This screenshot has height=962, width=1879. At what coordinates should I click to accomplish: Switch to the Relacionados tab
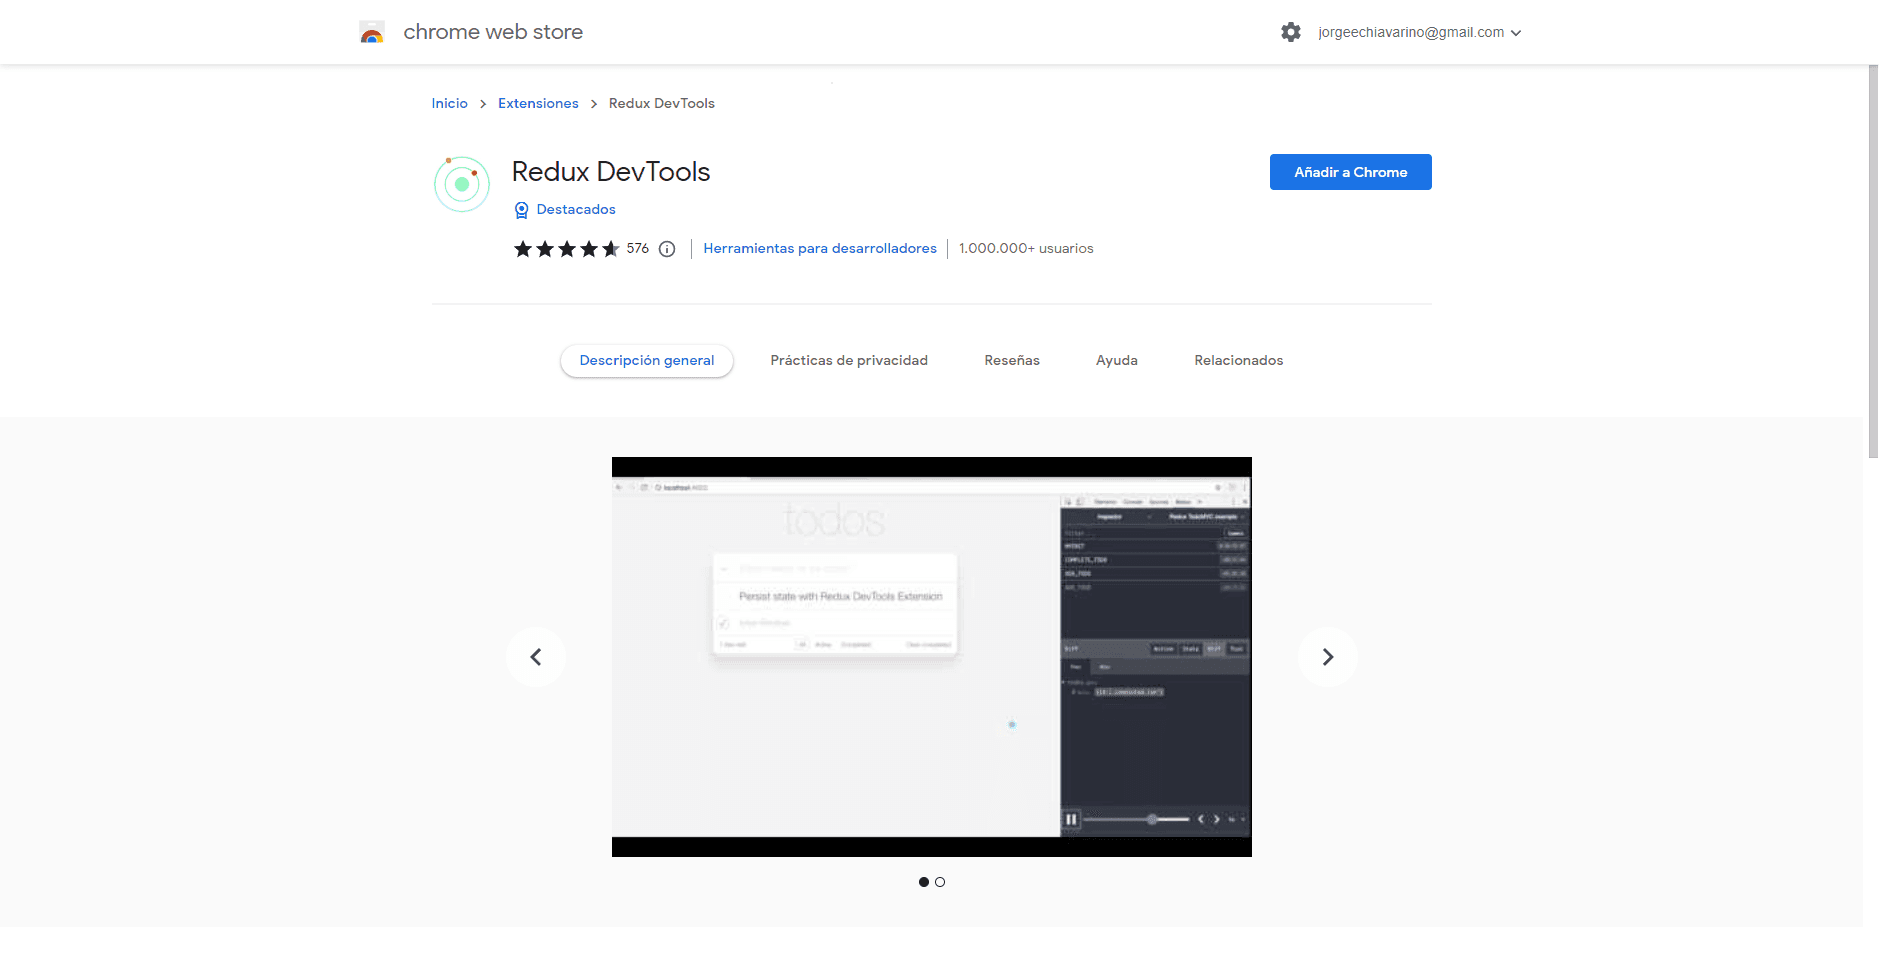click(x=1238, y=360)
